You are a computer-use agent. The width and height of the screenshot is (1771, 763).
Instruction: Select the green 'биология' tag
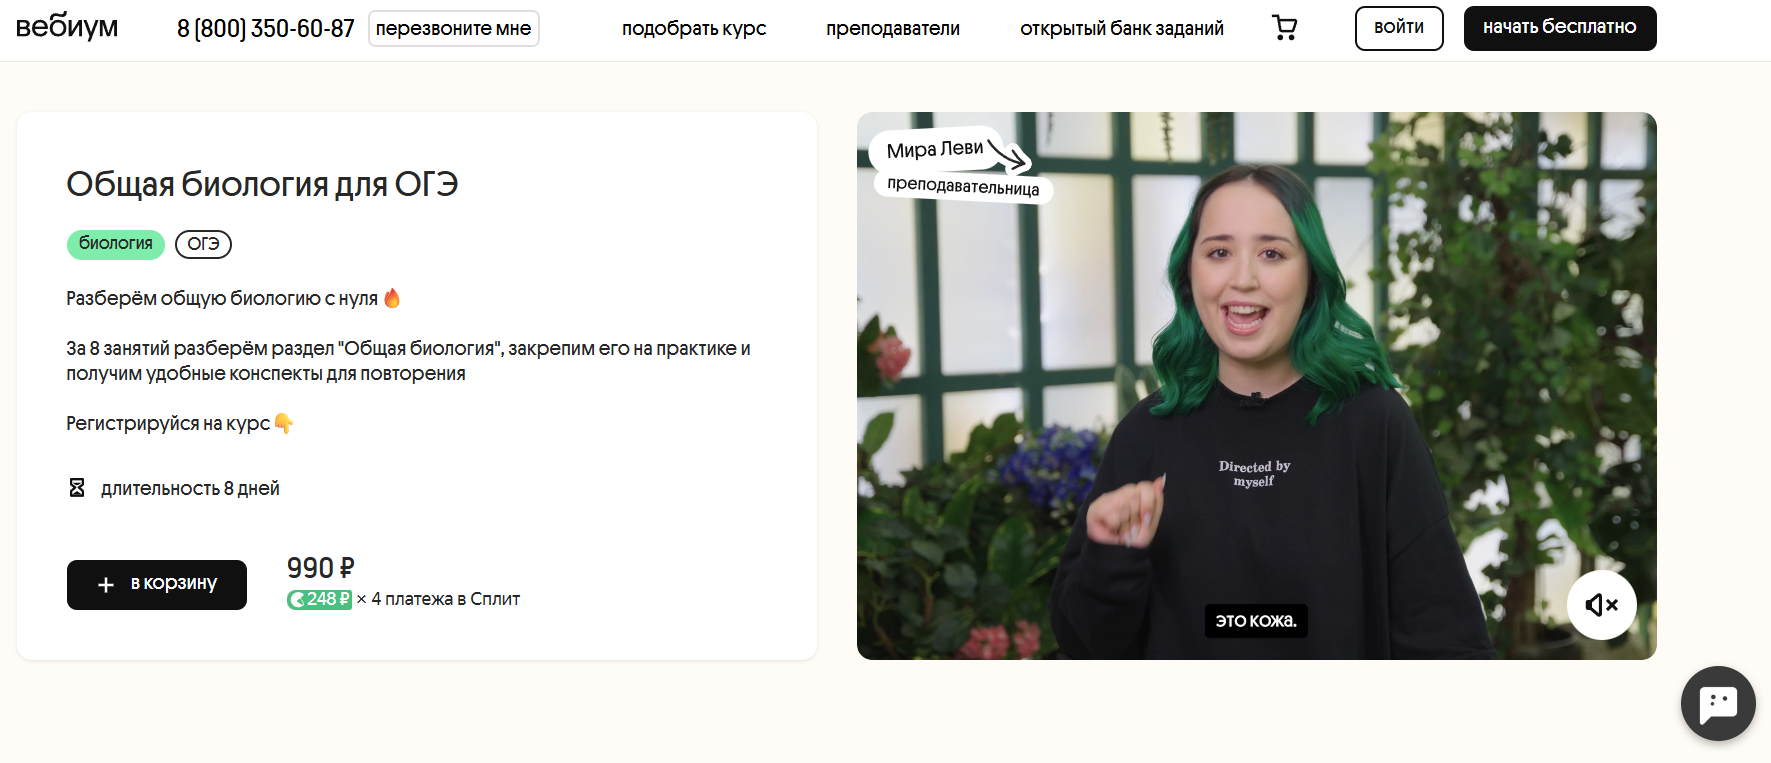(x=116, y=244)
